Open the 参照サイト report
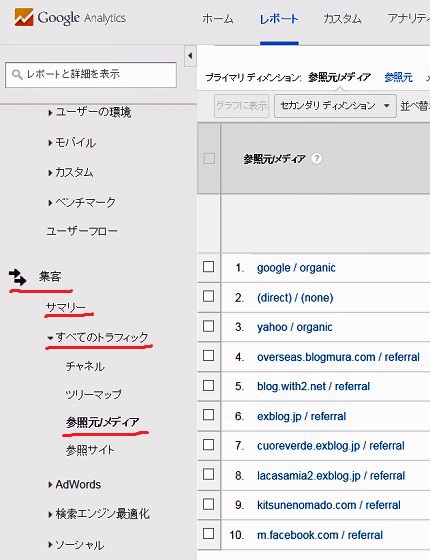Image resolution: width=430 pixels, height=560 pixels. pyautogui.click(x=90, y=450)
